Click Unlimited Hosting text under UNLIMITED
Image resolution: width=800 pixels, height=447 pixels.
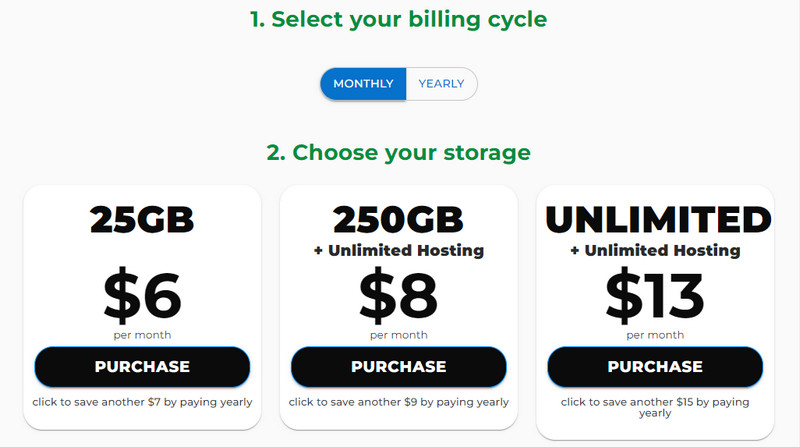pyautogui.click(x=655, y=250)
